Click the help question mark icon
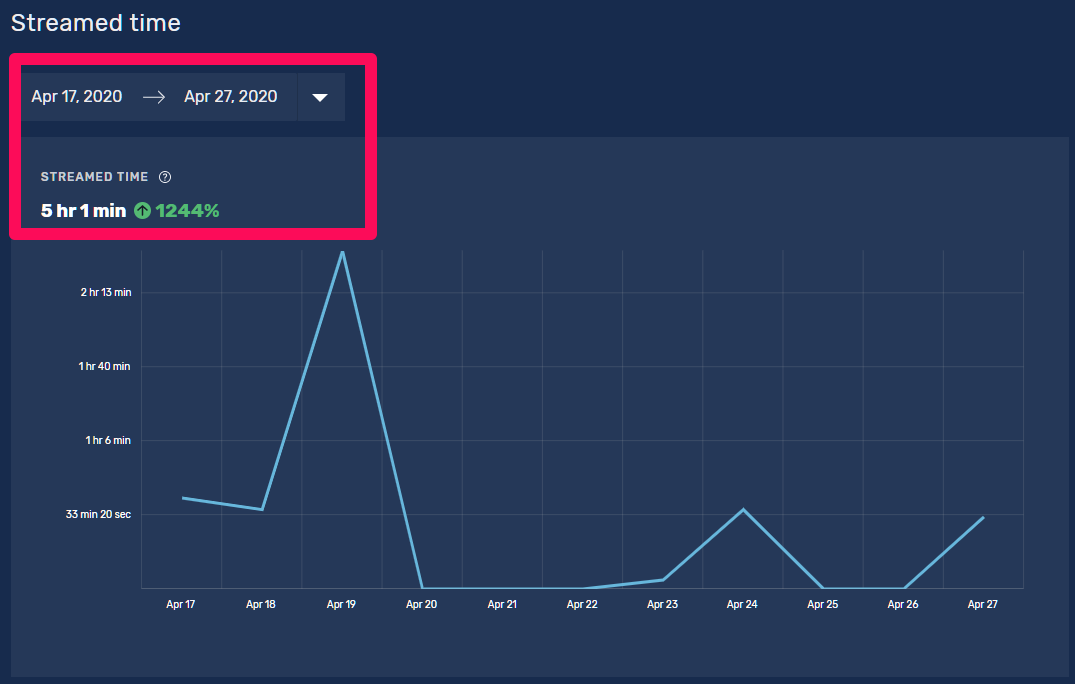 [165, 177]
